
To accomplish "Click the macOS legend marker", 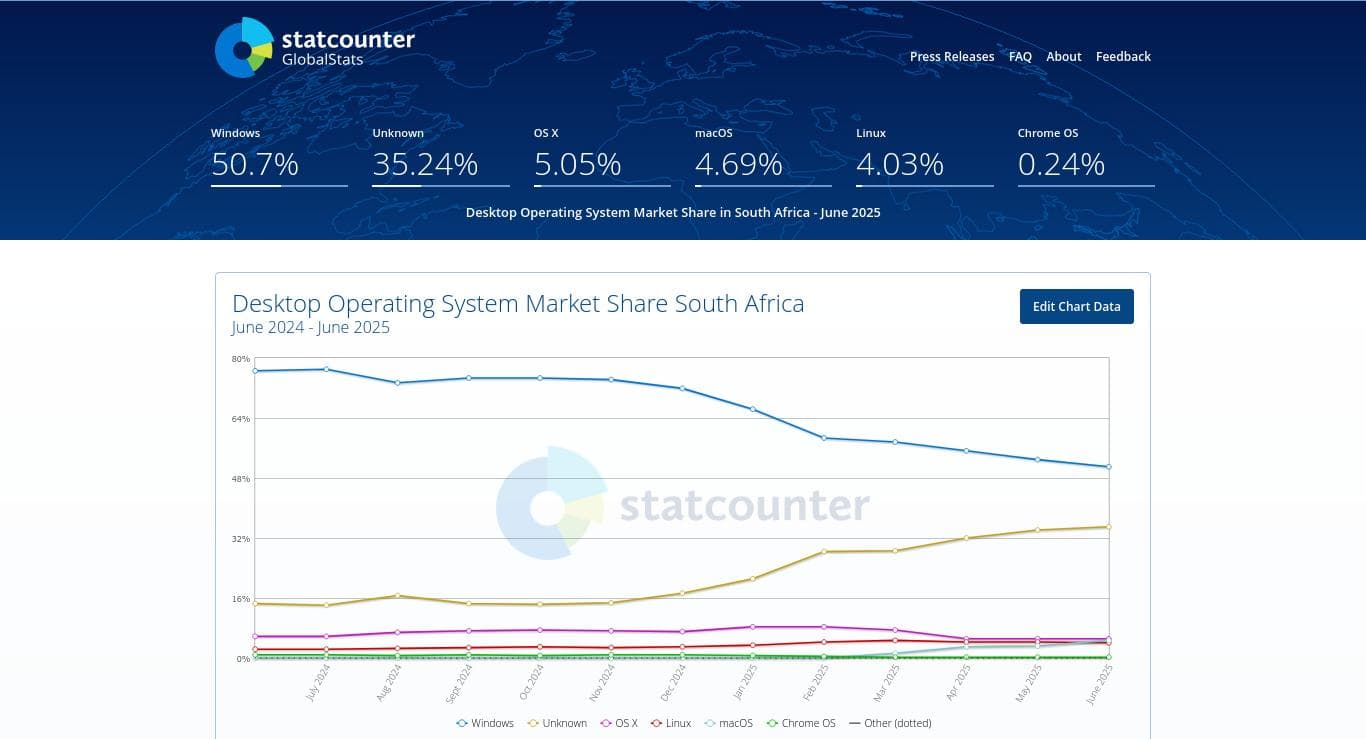I will [710, 723].
